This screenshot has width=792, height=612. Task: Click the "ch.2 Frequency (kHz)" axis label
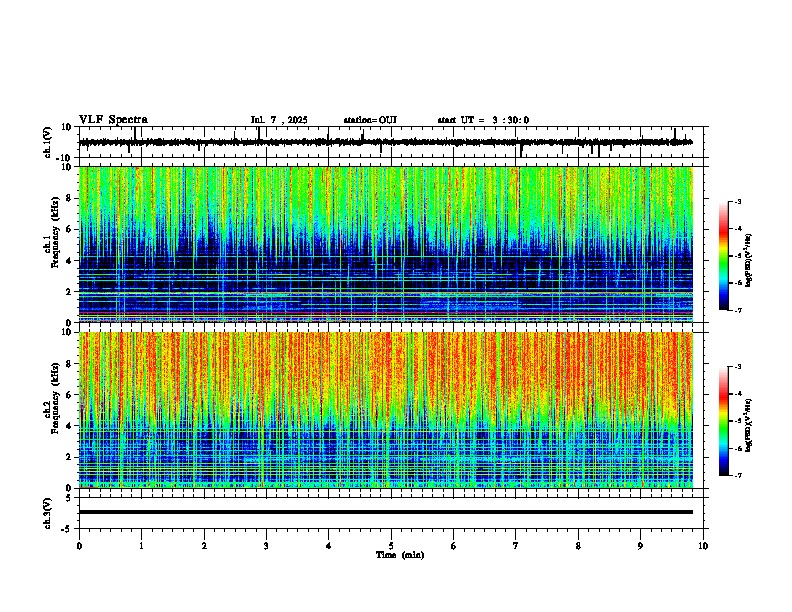click(51, 397)
